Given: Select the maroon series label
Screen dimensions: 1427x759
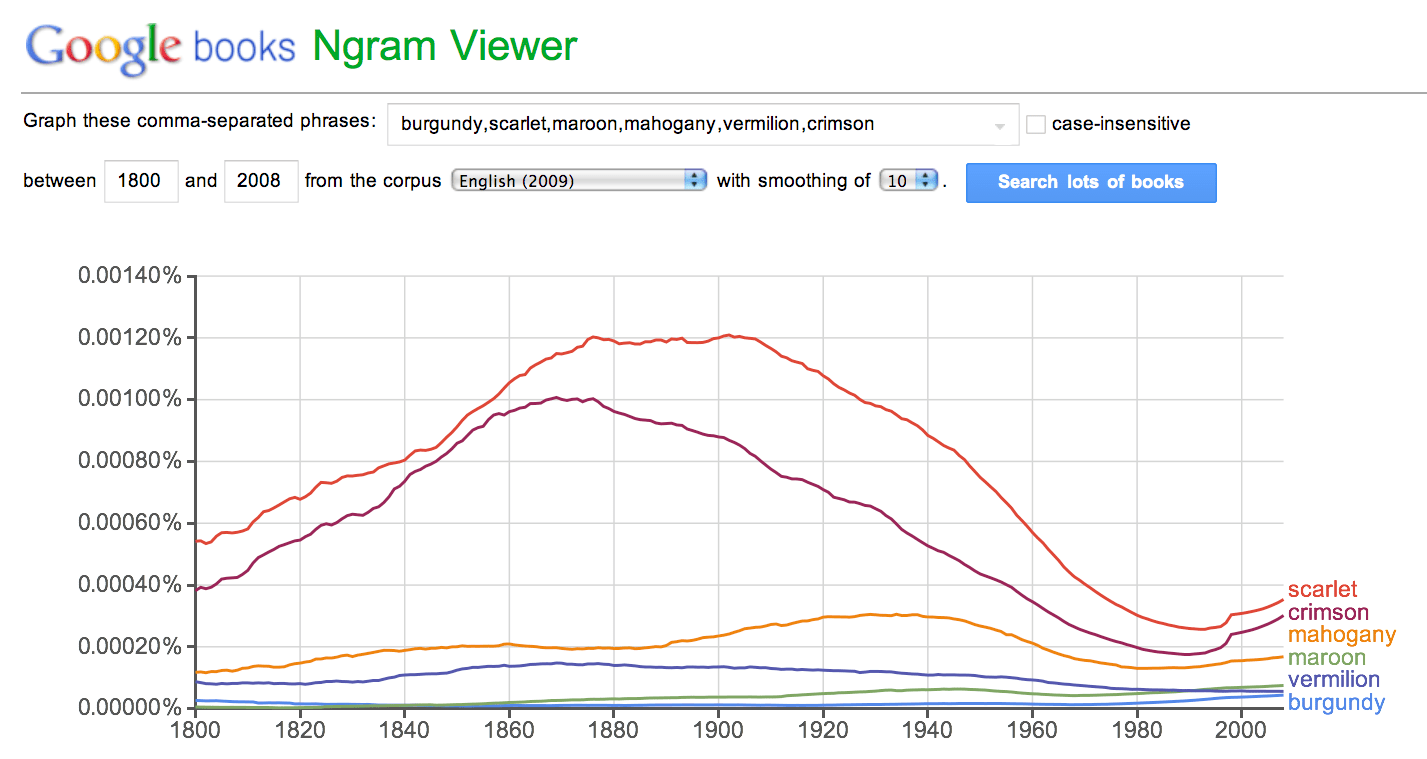Looking at the screenshot, I should [1326, 657].
